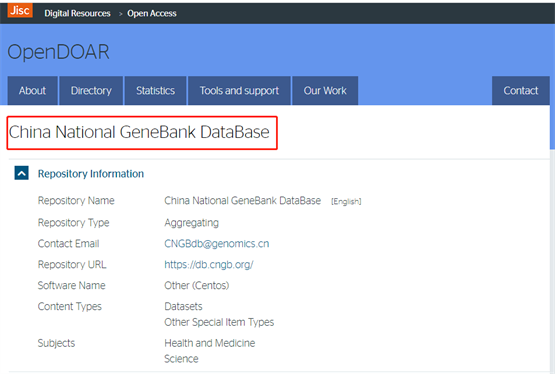
Task: Click the Contact button
Action: coord(521,91)
